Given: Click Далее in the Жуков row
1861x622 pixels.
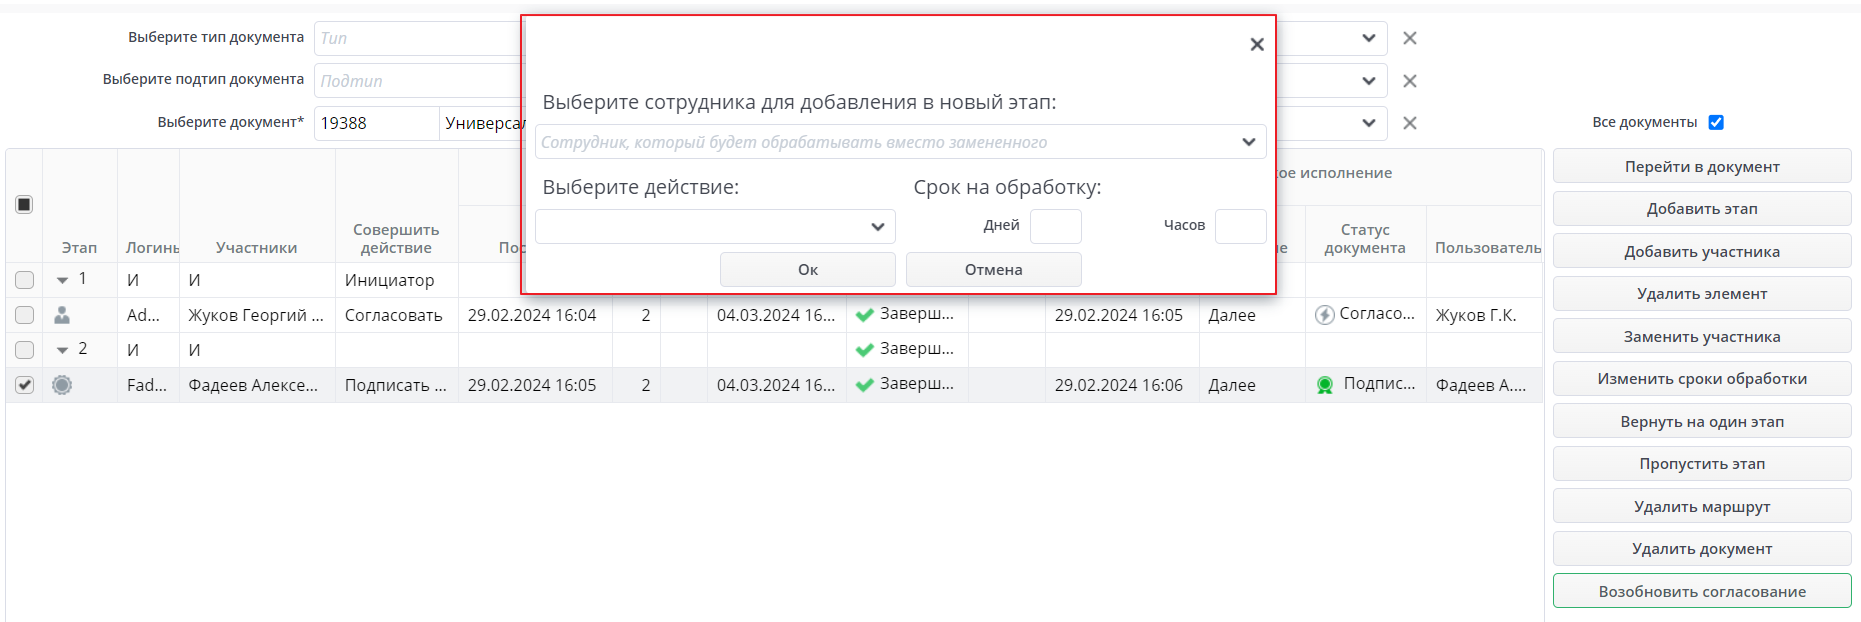Looking at the screenshot, I should point(1252,315).
